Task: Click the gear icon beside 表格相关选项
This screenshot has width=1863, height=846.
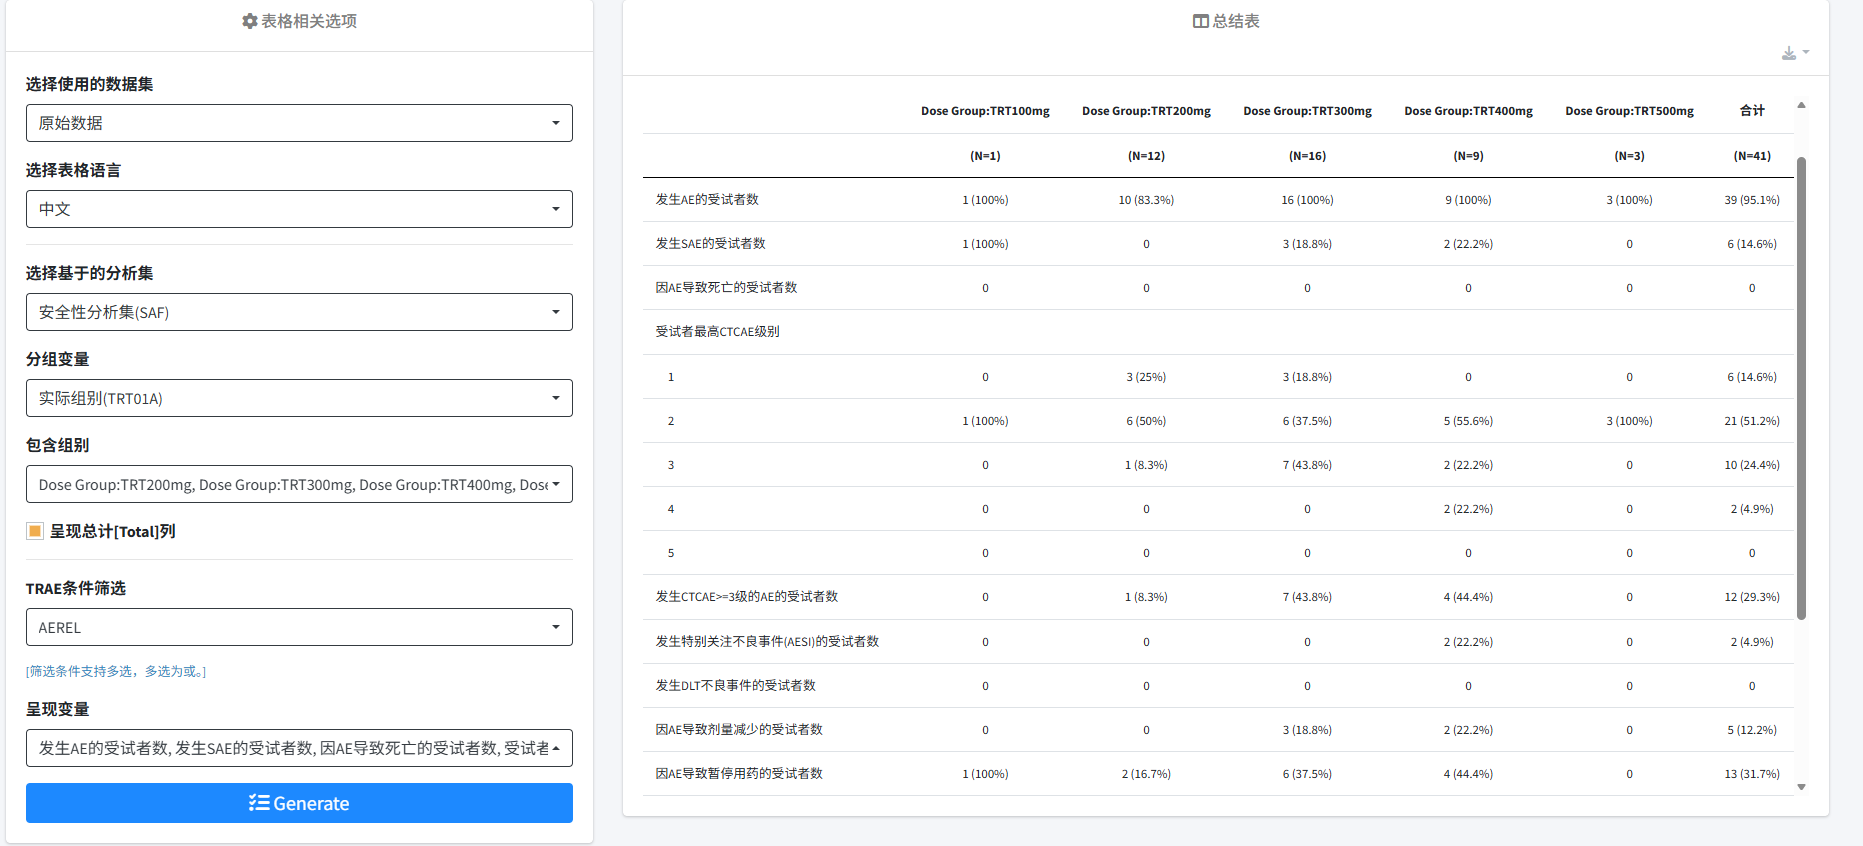Action: click(x=249, y=21)
